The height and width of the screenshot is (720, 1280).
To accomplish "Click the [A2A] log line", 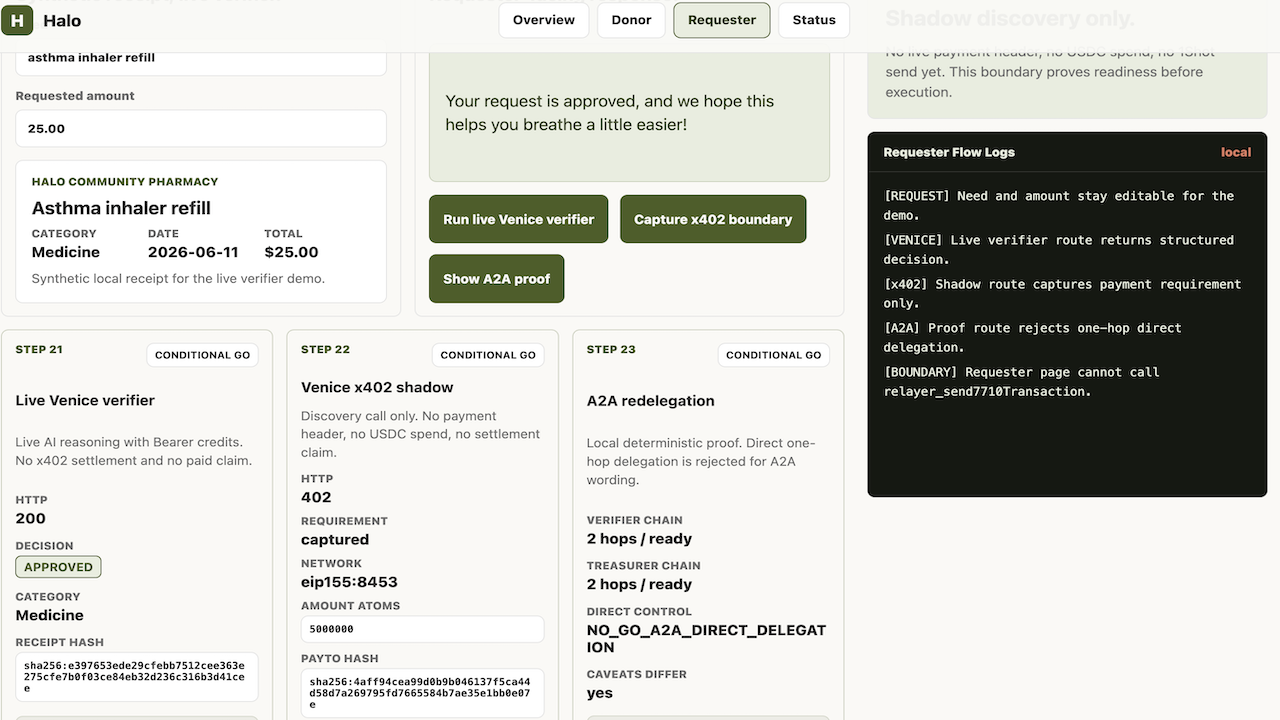I will point(1033,337).
